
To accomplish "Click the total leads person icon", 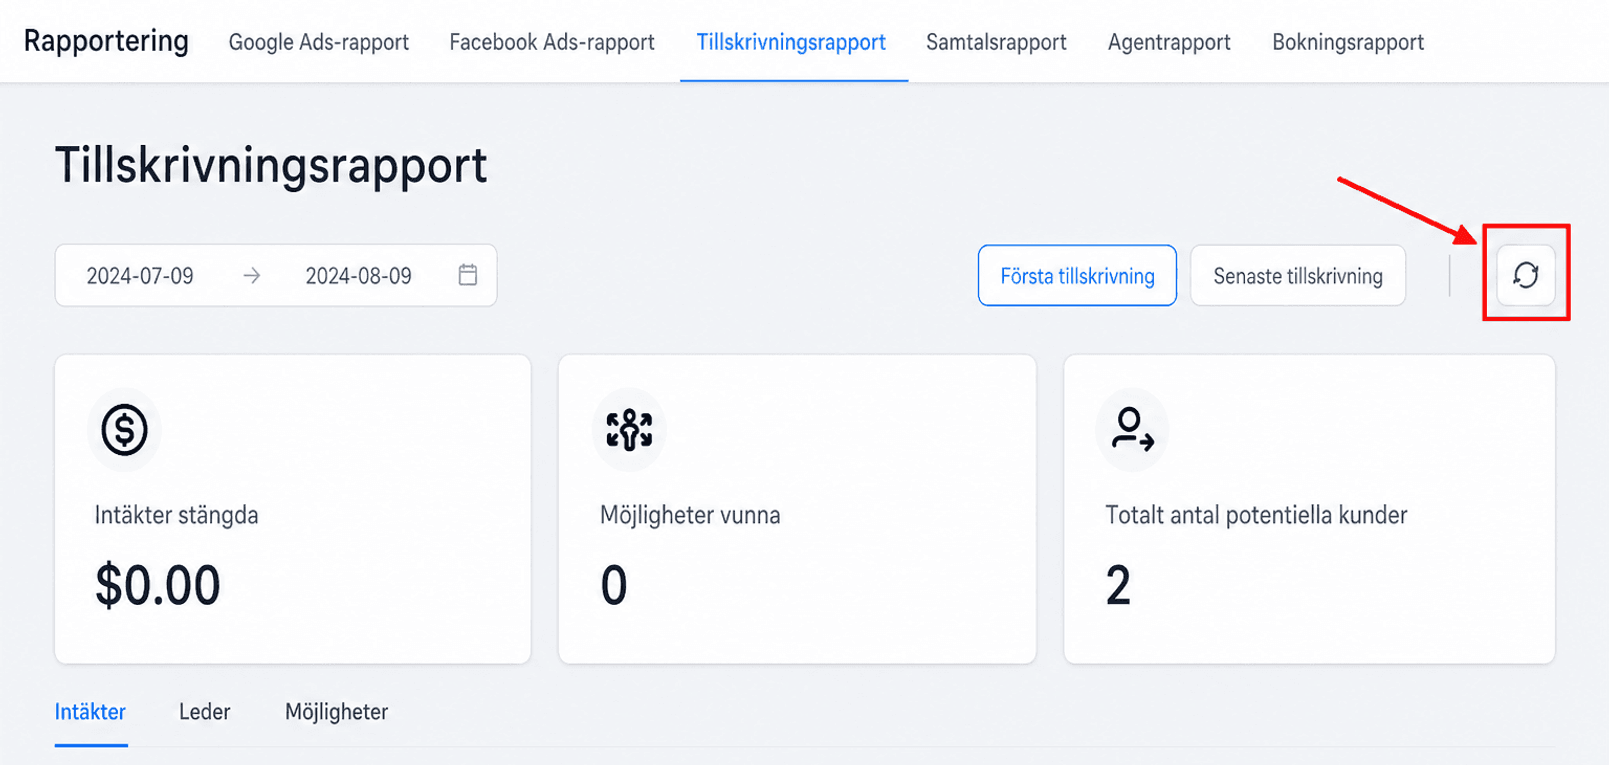I will (1133, 430).
